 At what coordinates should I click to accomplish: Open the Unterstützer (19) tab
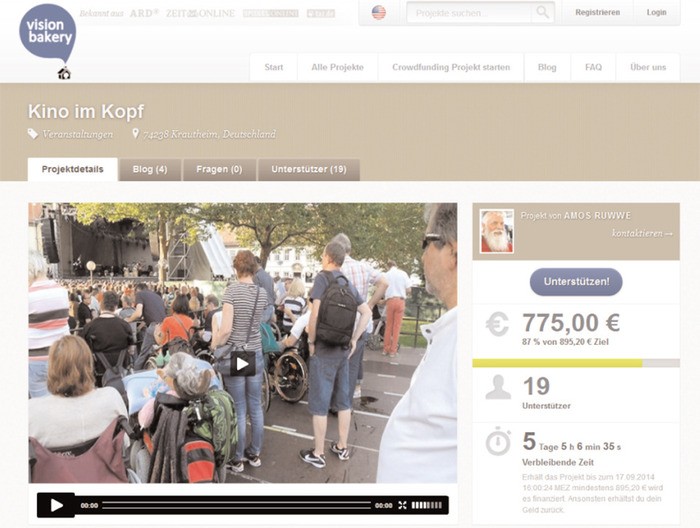309,170
